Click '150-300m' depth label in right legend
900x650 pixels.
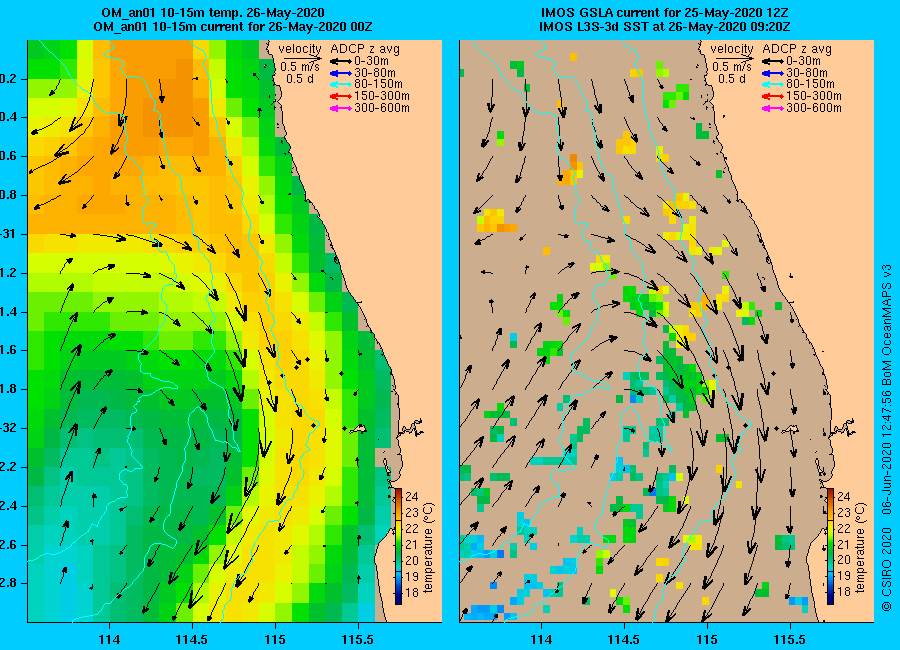pyautogui.click(x=814, y=96)
